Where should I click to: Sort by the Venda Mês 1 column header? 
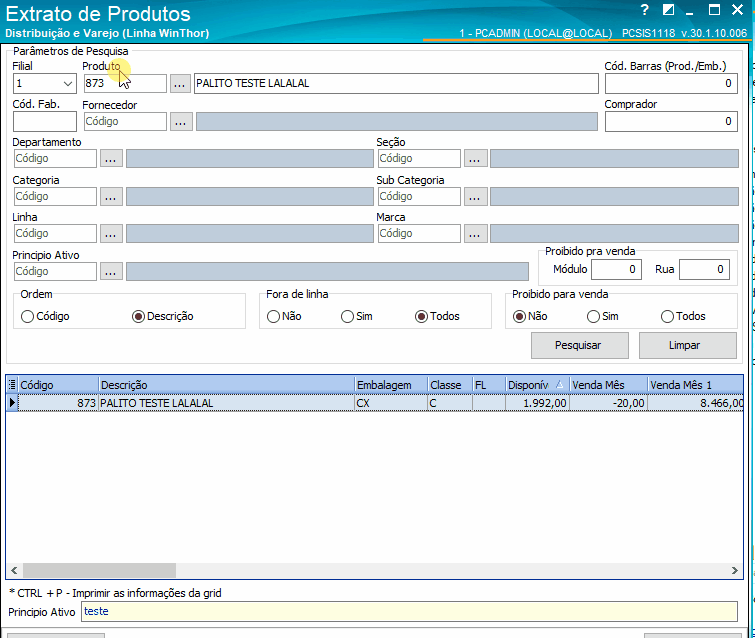695,385
